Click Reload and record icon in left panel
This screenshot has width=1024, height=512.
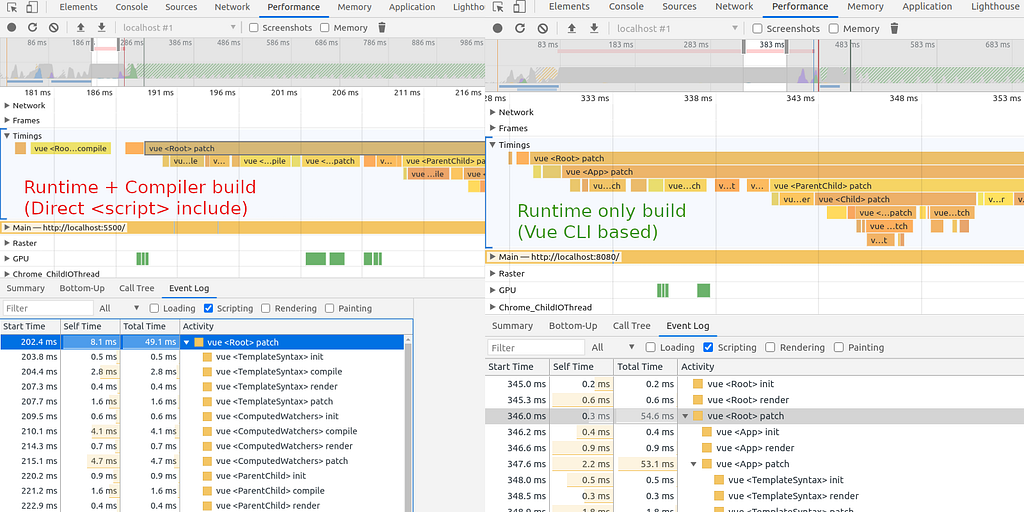pyautogui.click(x=33, y=27)
